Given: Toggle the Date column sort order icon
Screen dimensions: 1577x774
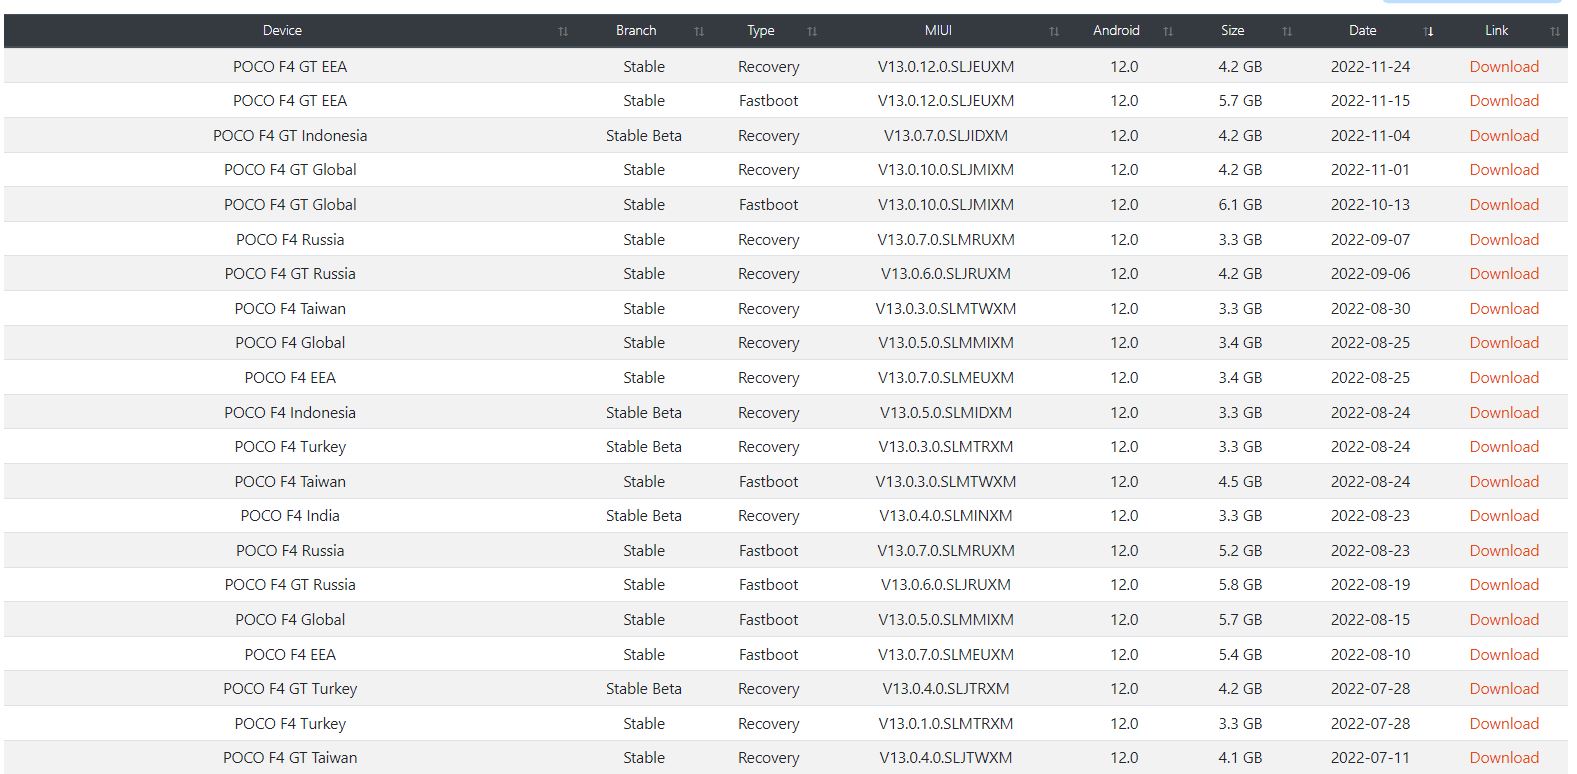Looking at the screenshot, I should (x=1429, y=31).
